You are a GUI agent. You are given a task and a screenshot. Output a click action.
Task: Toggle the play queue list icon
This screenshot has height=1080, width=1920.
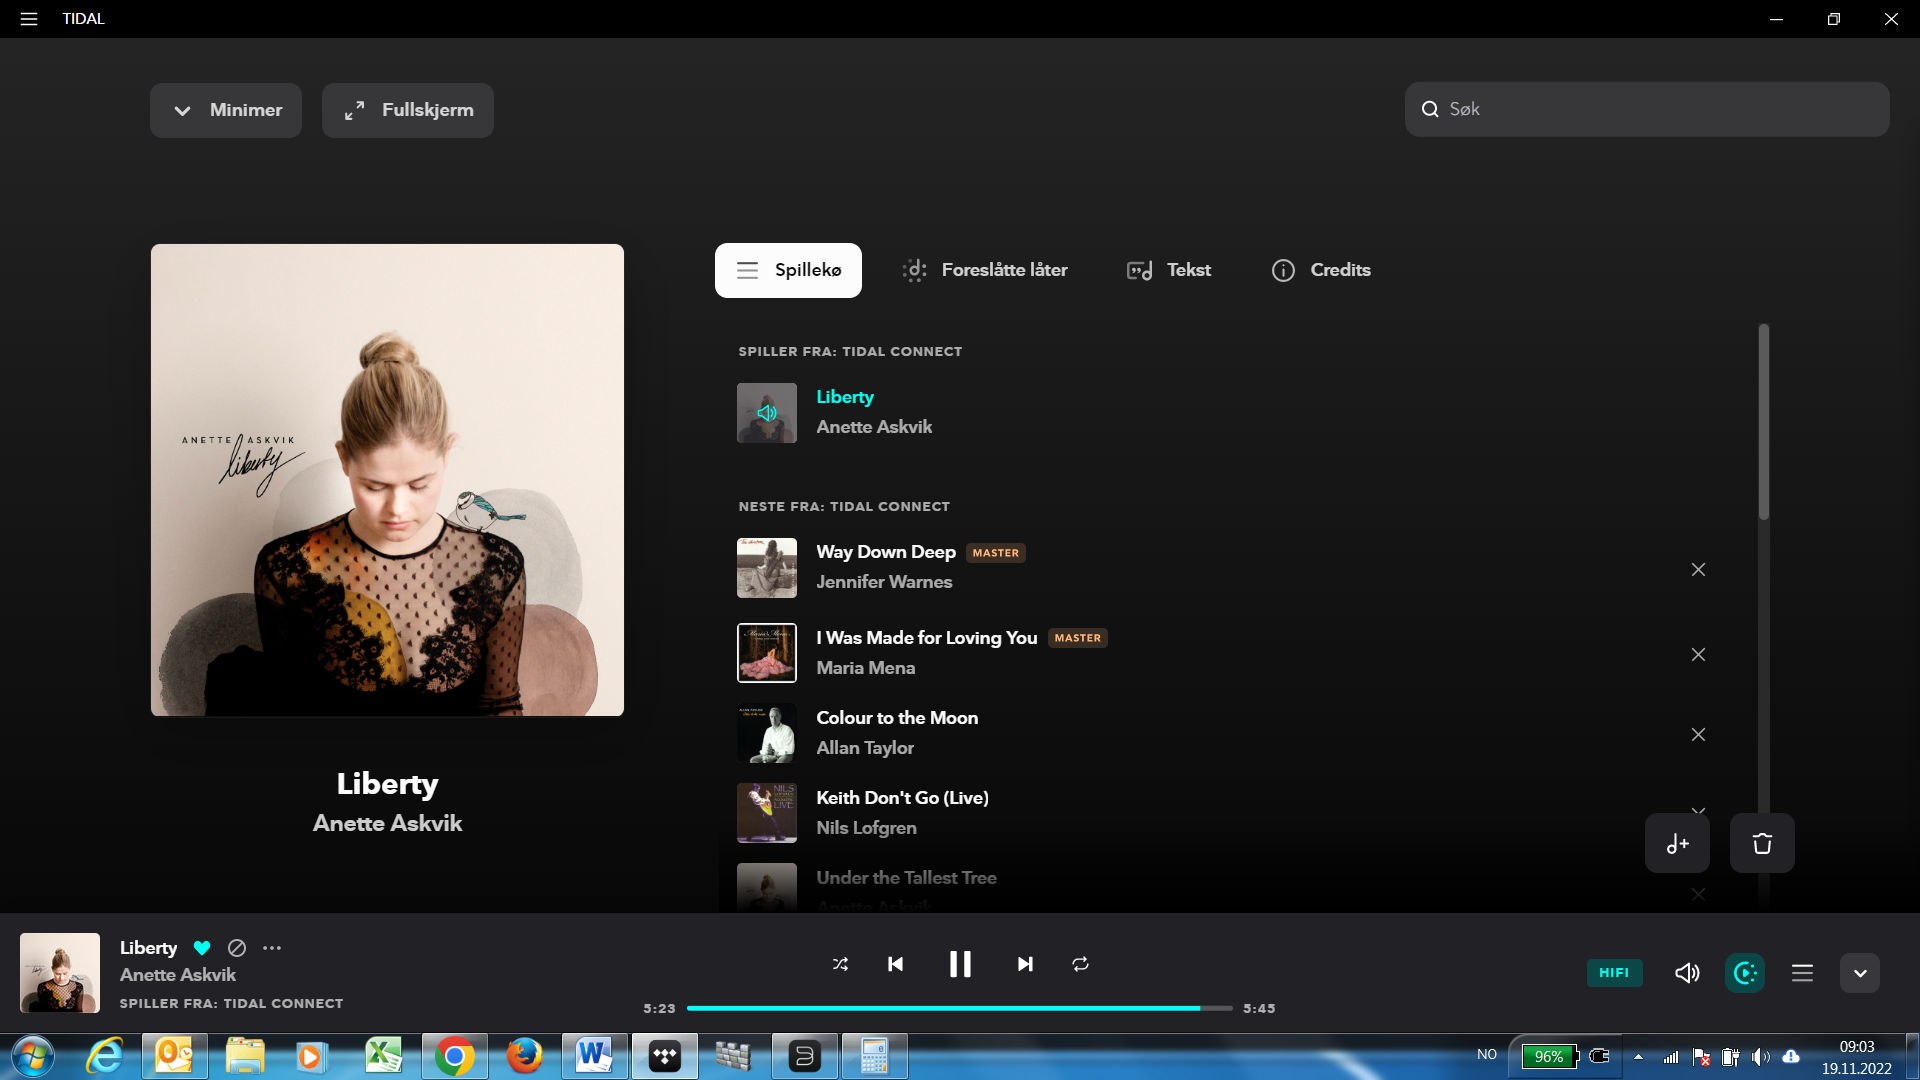[1802, 973]
